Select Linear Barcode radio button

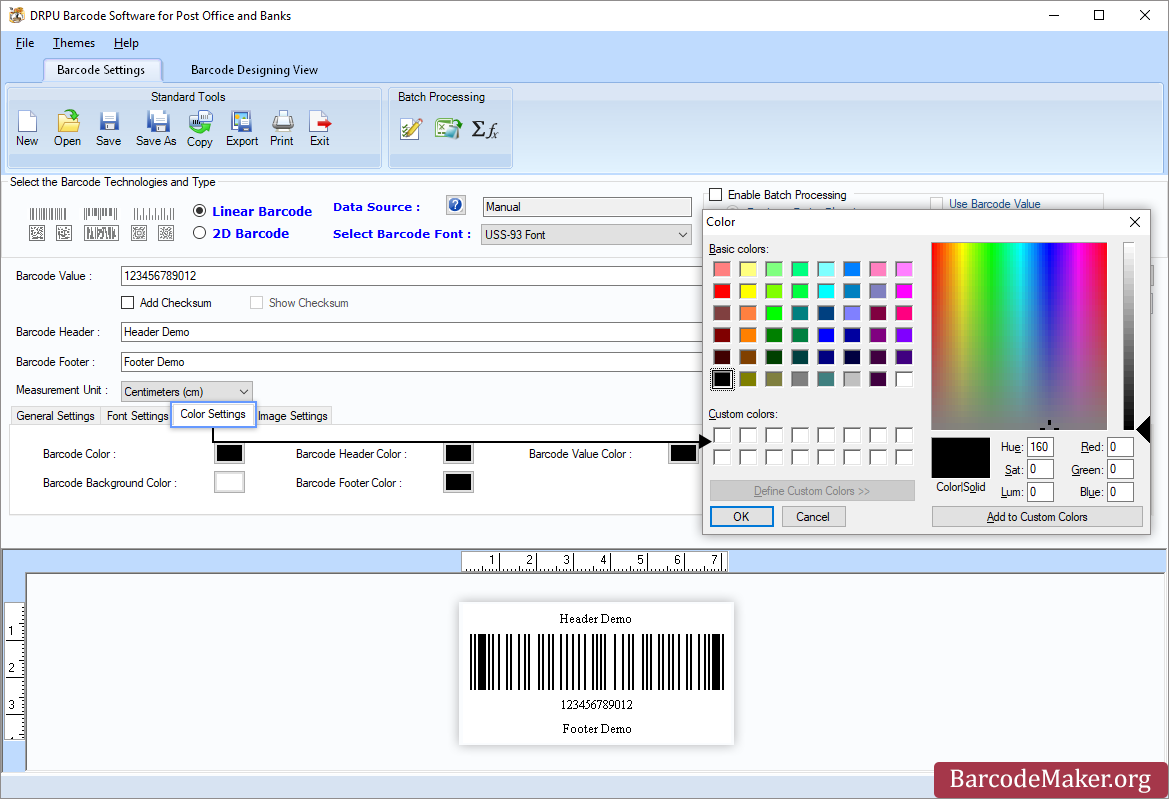tap(199, 211)
